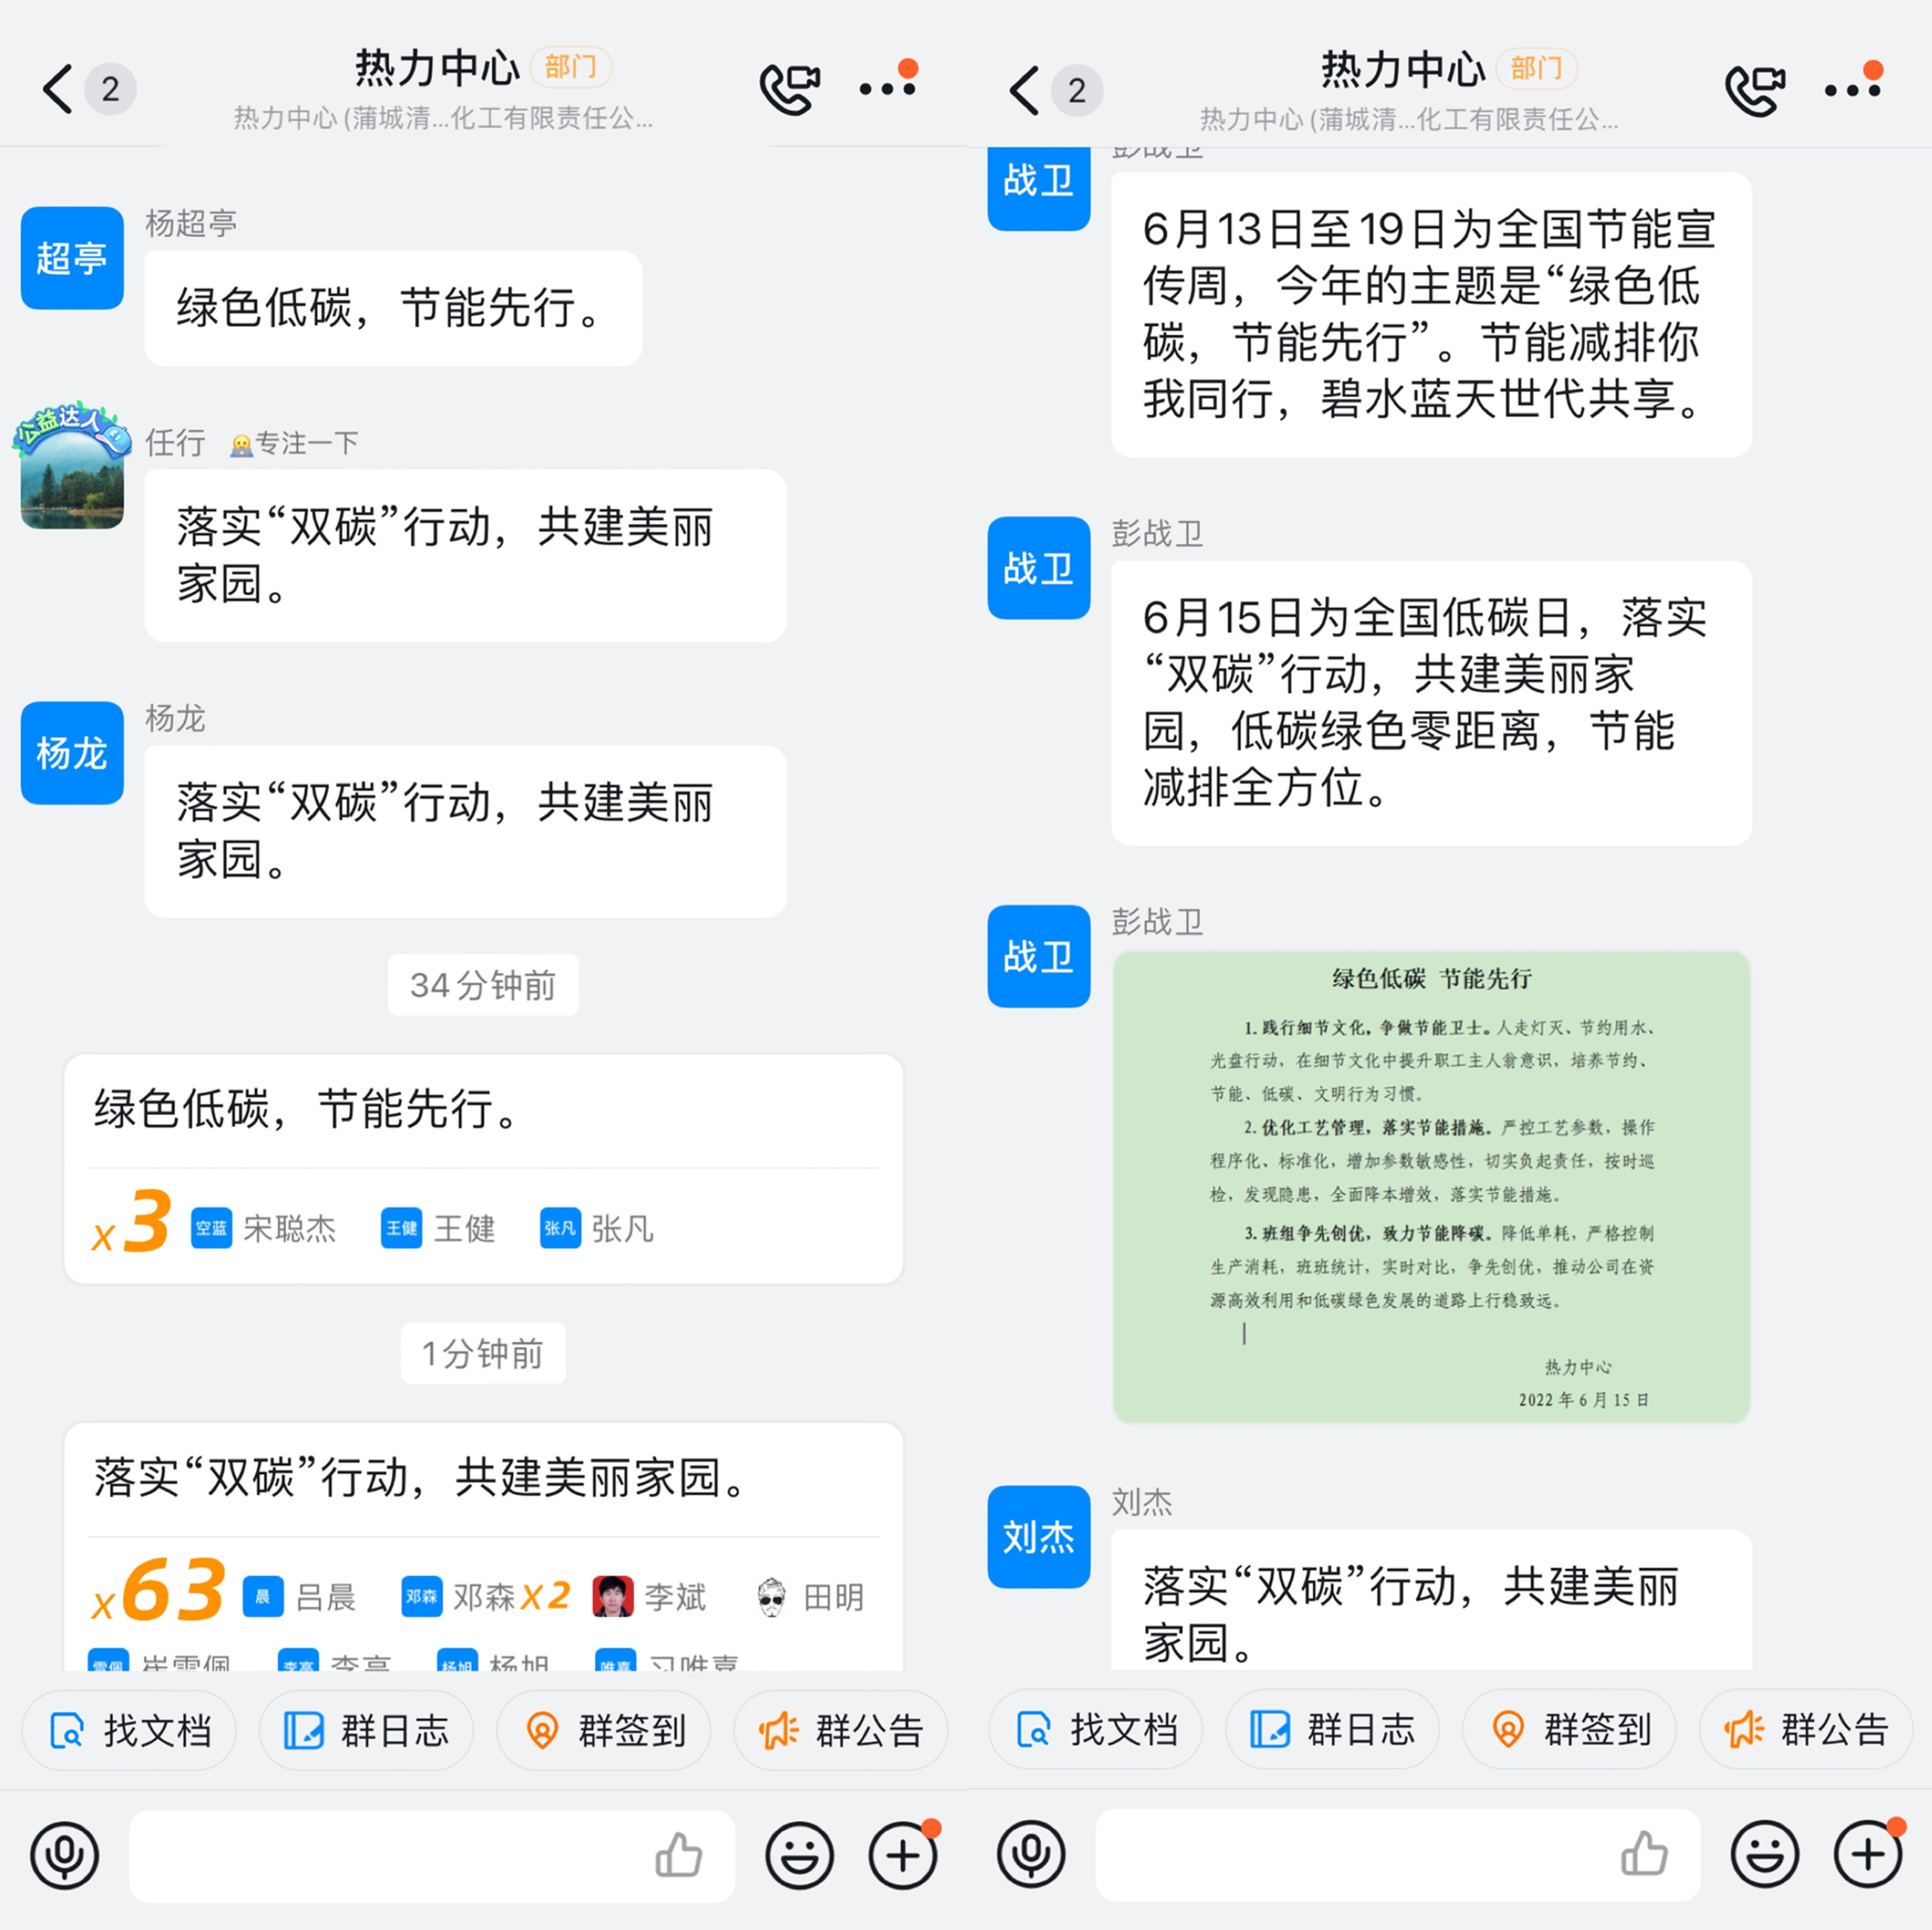Tap the unread count badge 2 in right chat

1077,90
